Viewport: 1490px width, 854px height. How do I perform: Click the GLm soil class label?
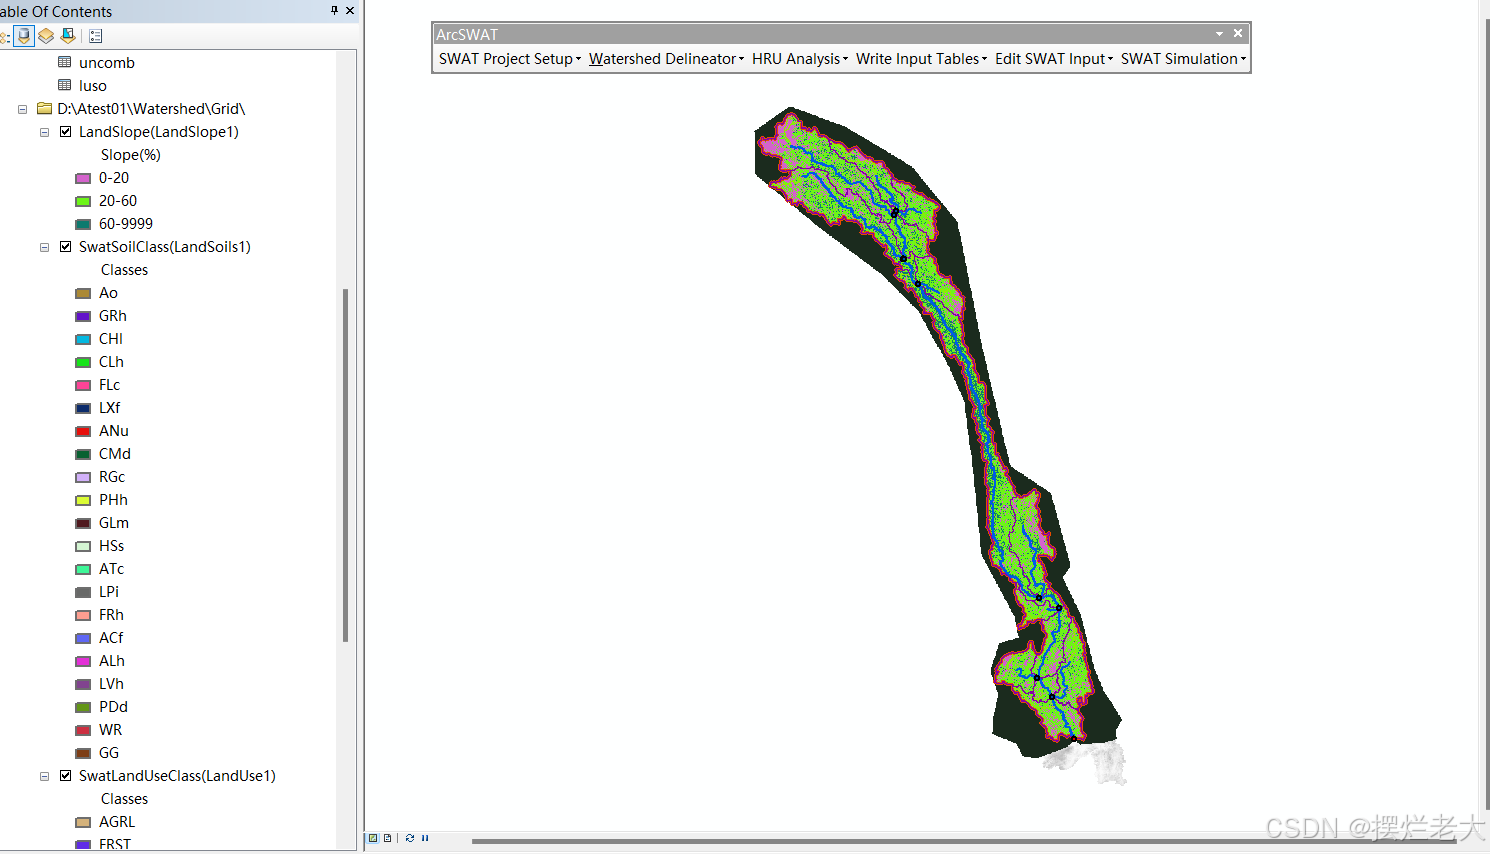tap(114, 523)
